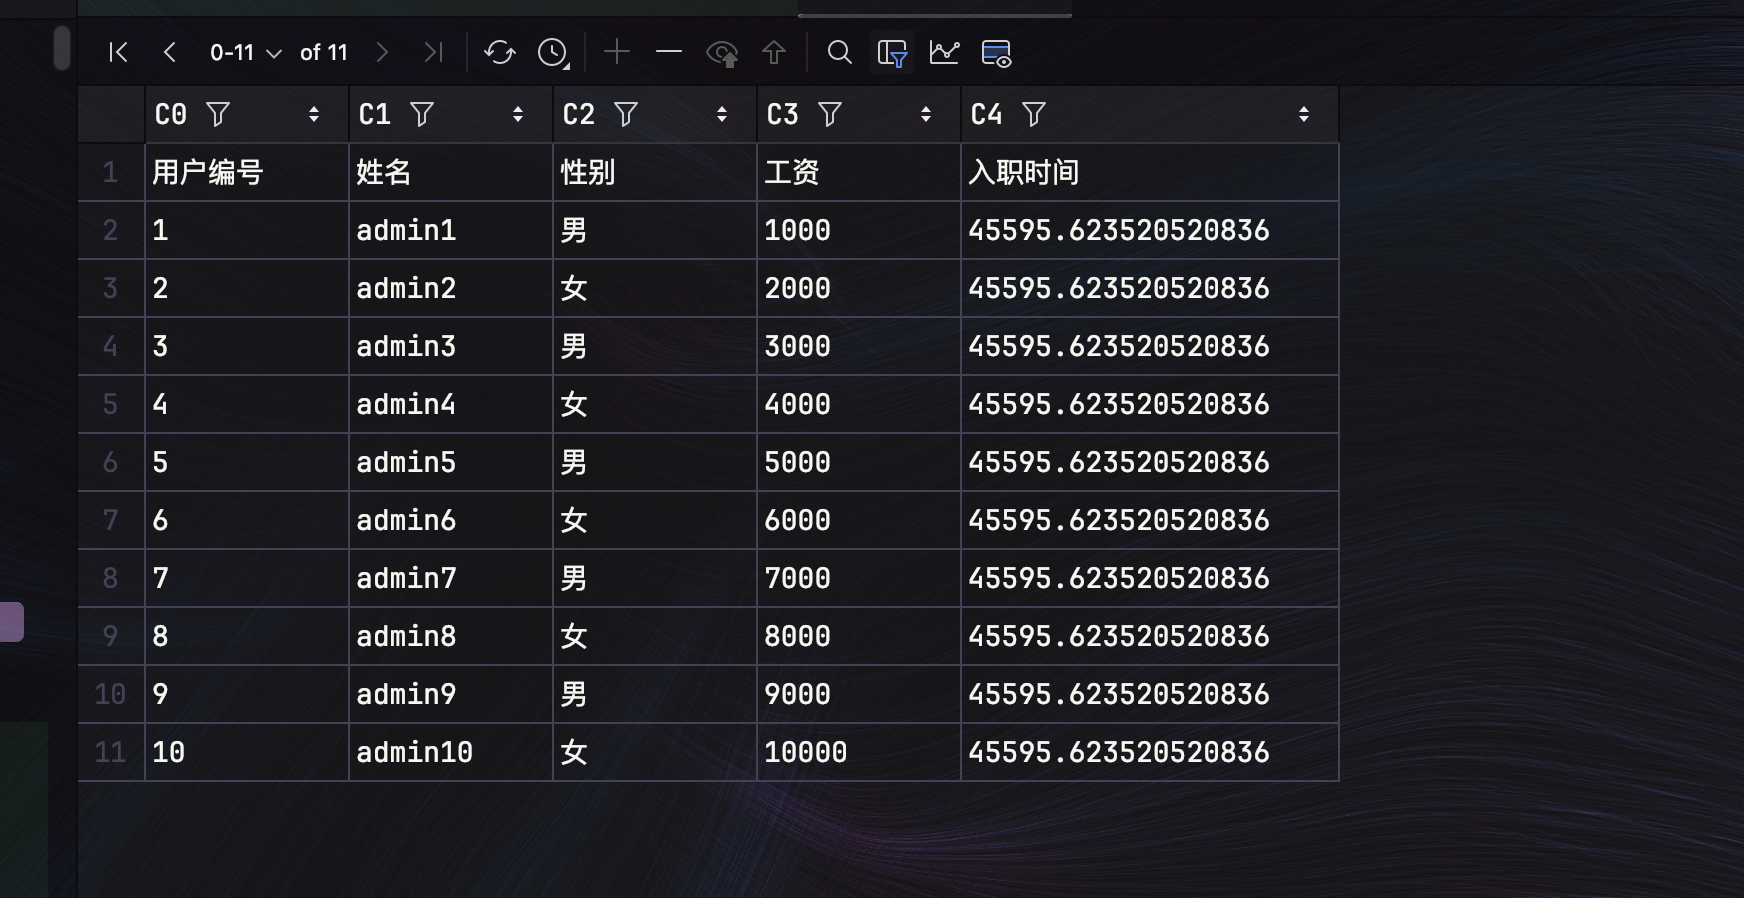Select cell 'admin1'
This screenshot has width=1744, height=898.
[451, 230]
